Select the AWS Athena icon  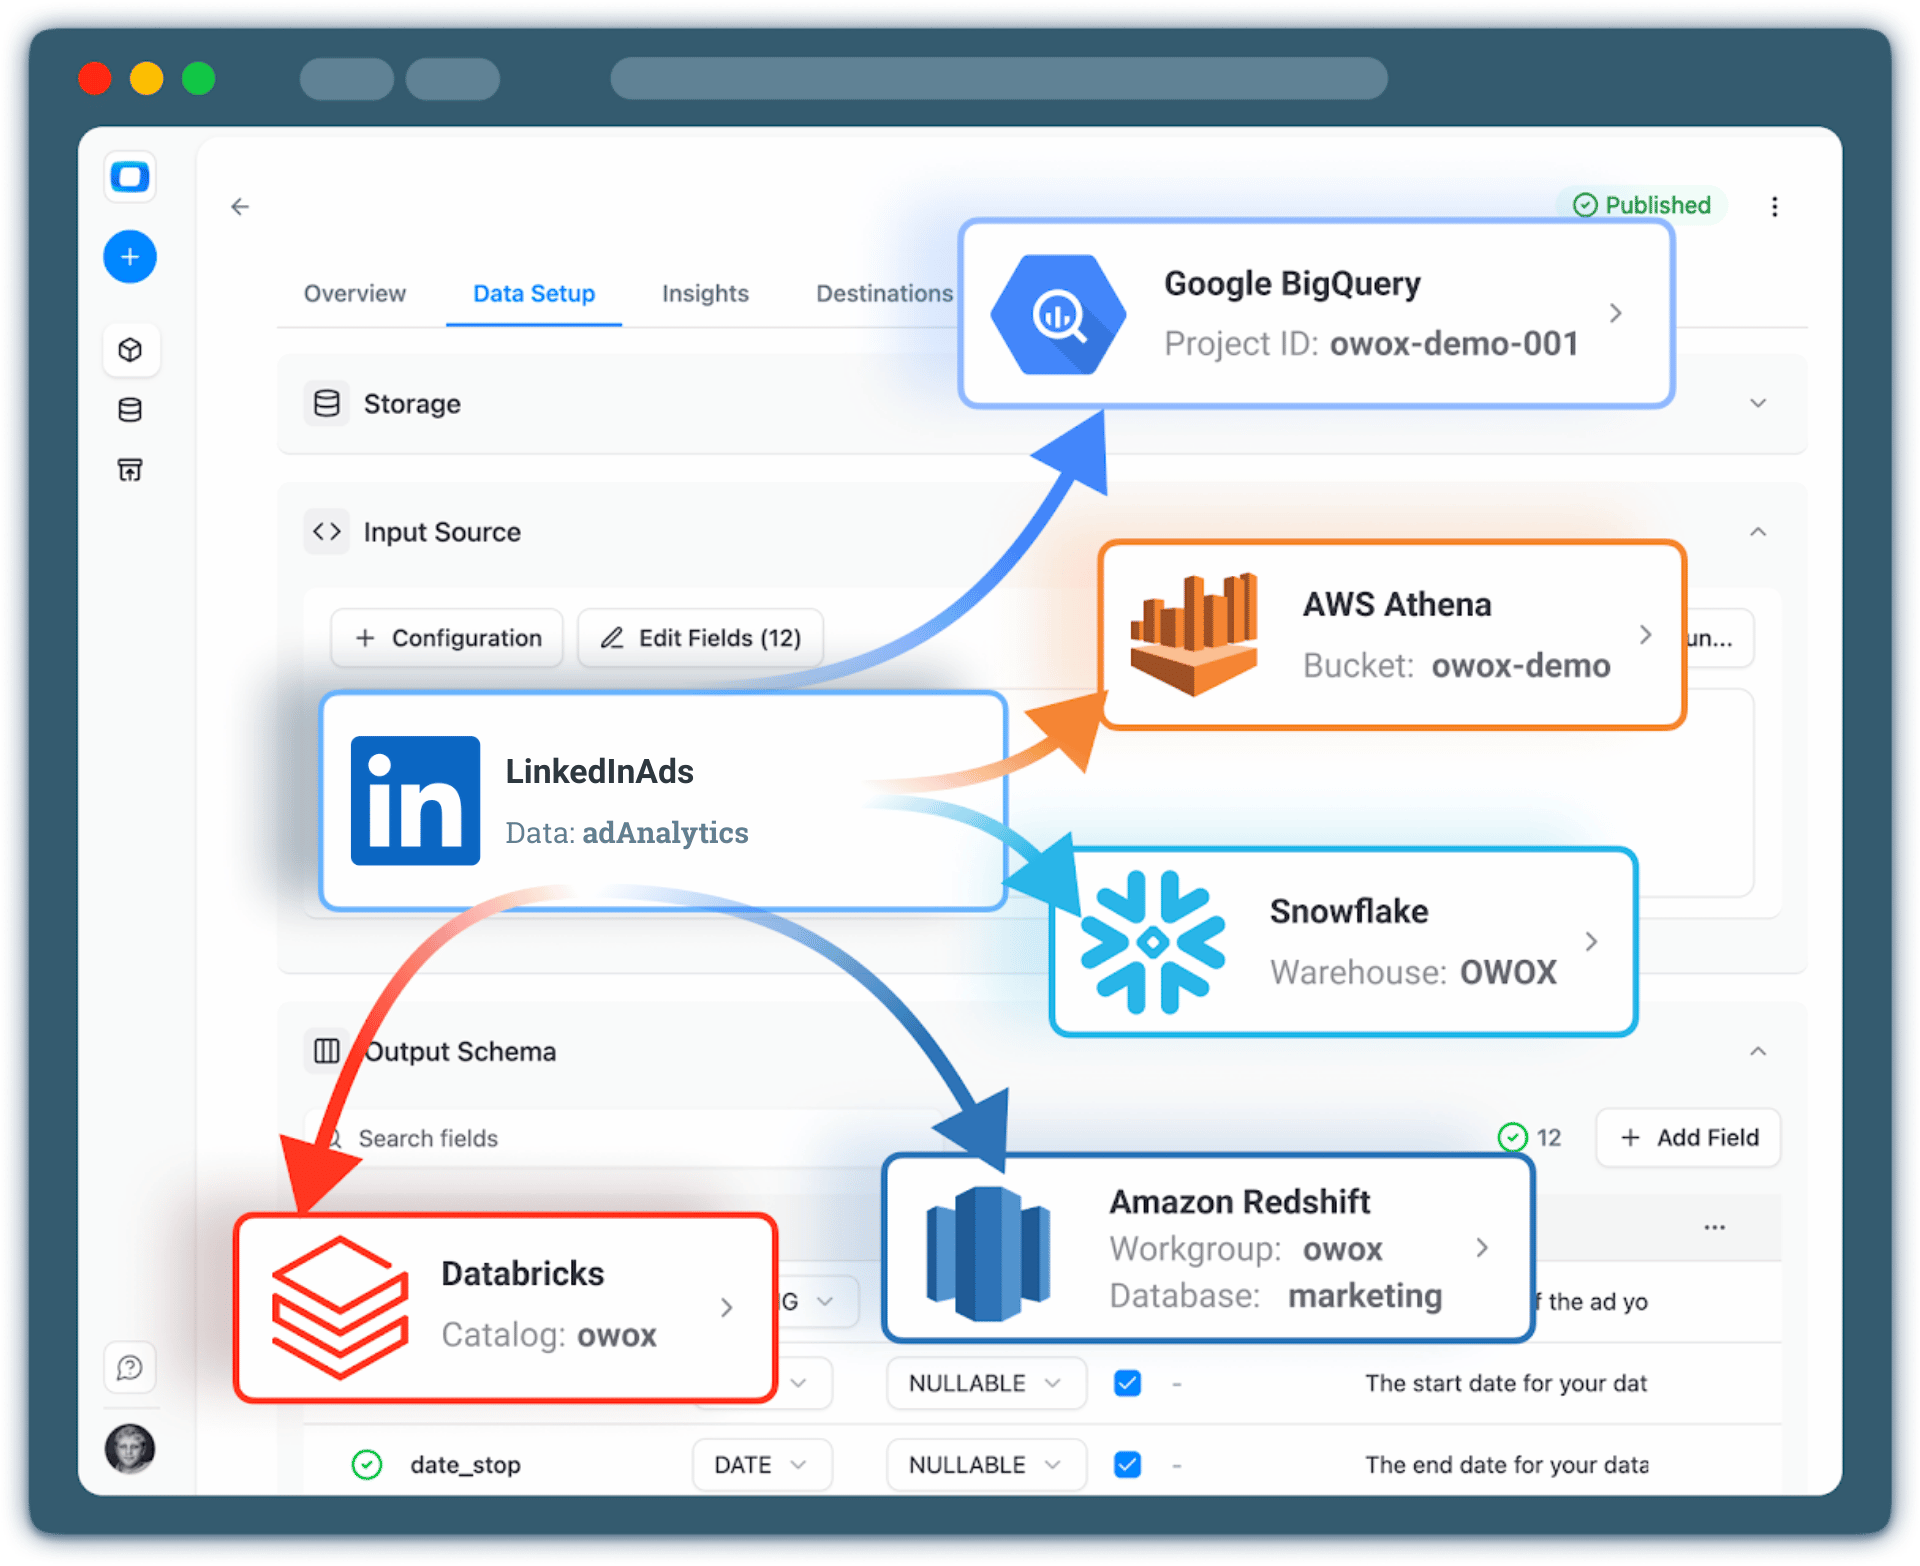click(x=1194, y=633)
